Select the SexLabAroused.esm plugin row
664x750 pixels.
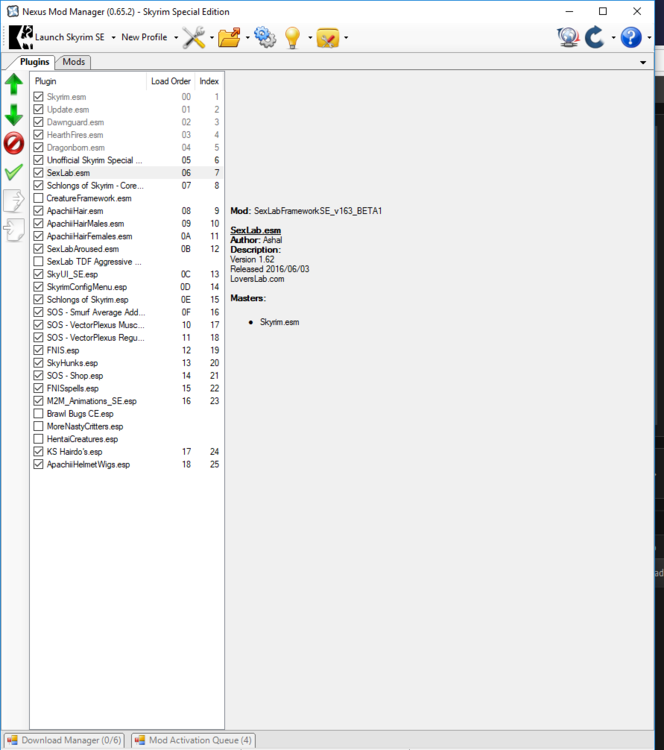click(x=127, y=249)
